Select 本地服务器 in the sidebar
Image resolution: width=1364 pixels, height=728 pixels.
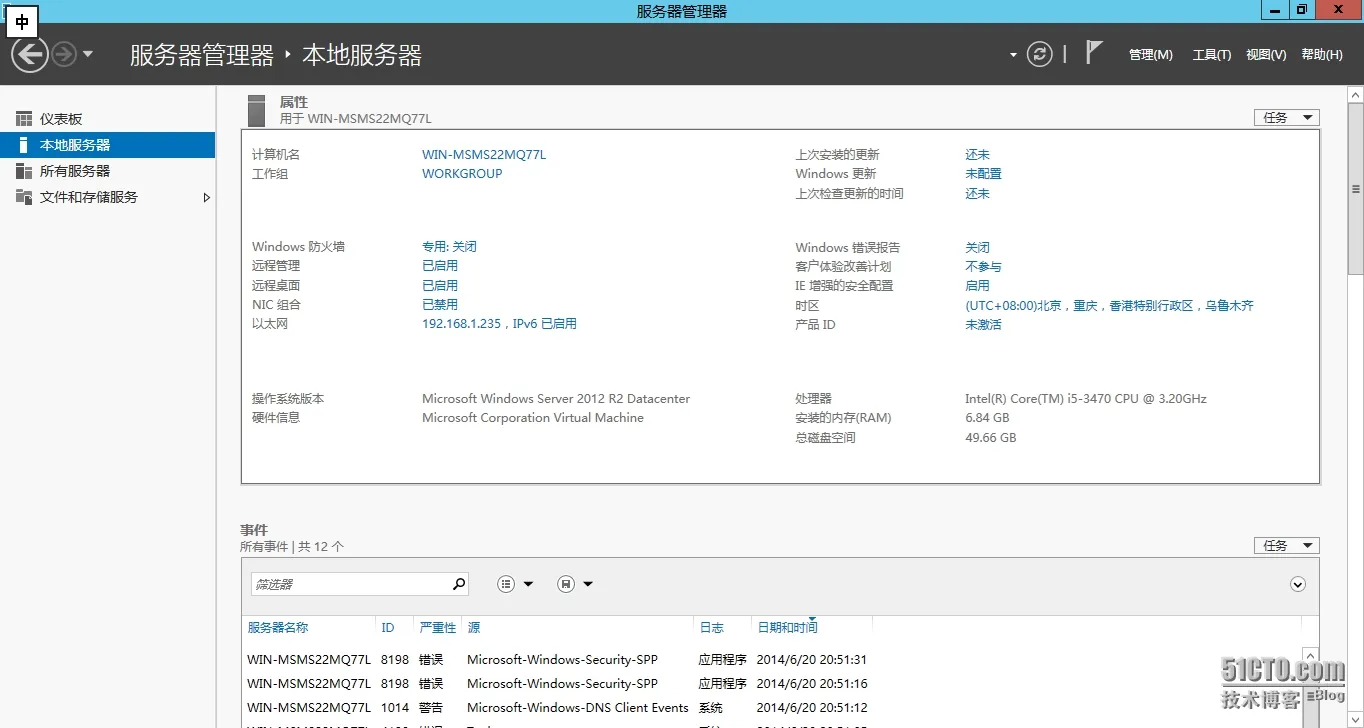tap(108, 145)
